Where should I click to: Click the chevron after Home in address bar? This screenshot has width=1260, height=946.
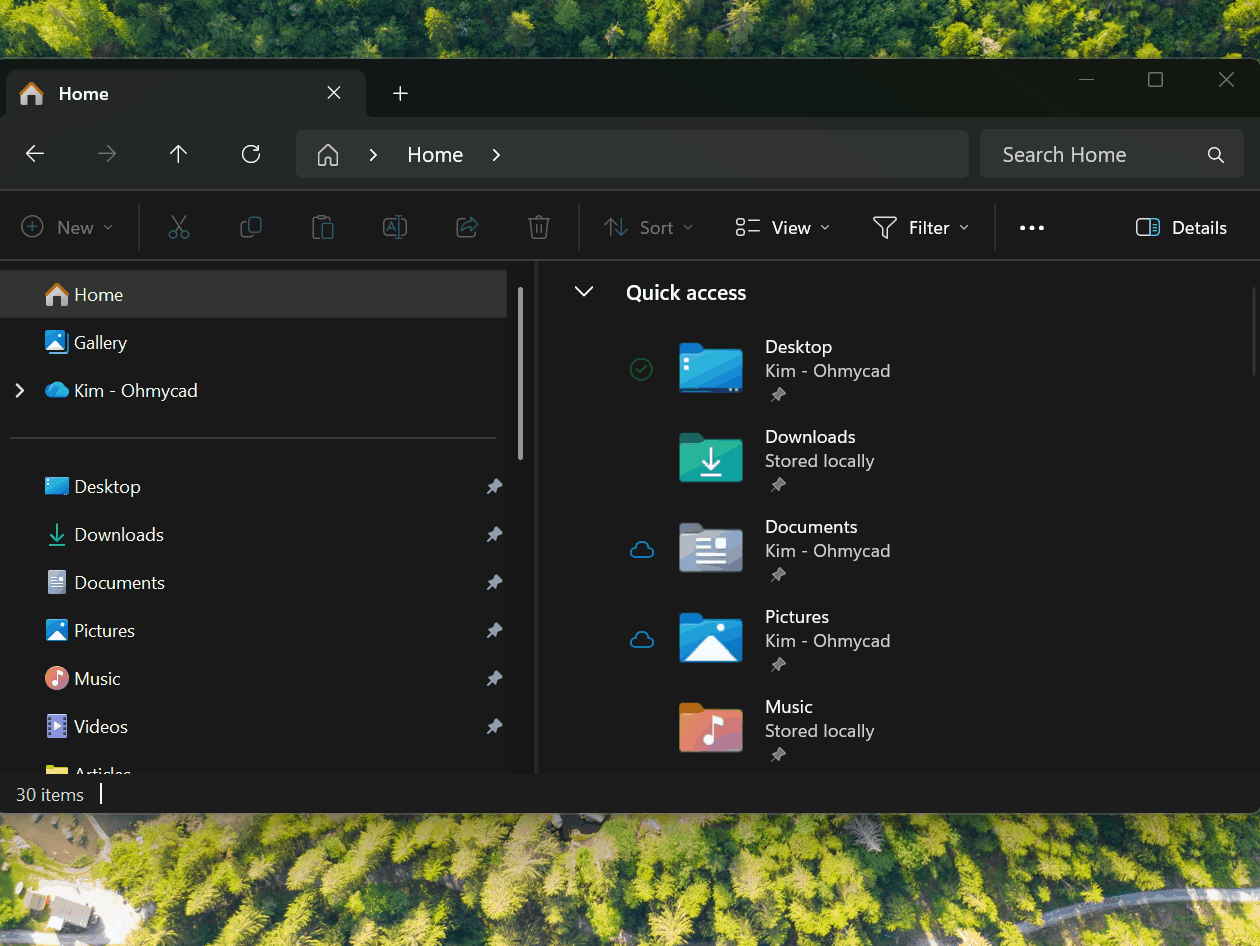(496, 155)
